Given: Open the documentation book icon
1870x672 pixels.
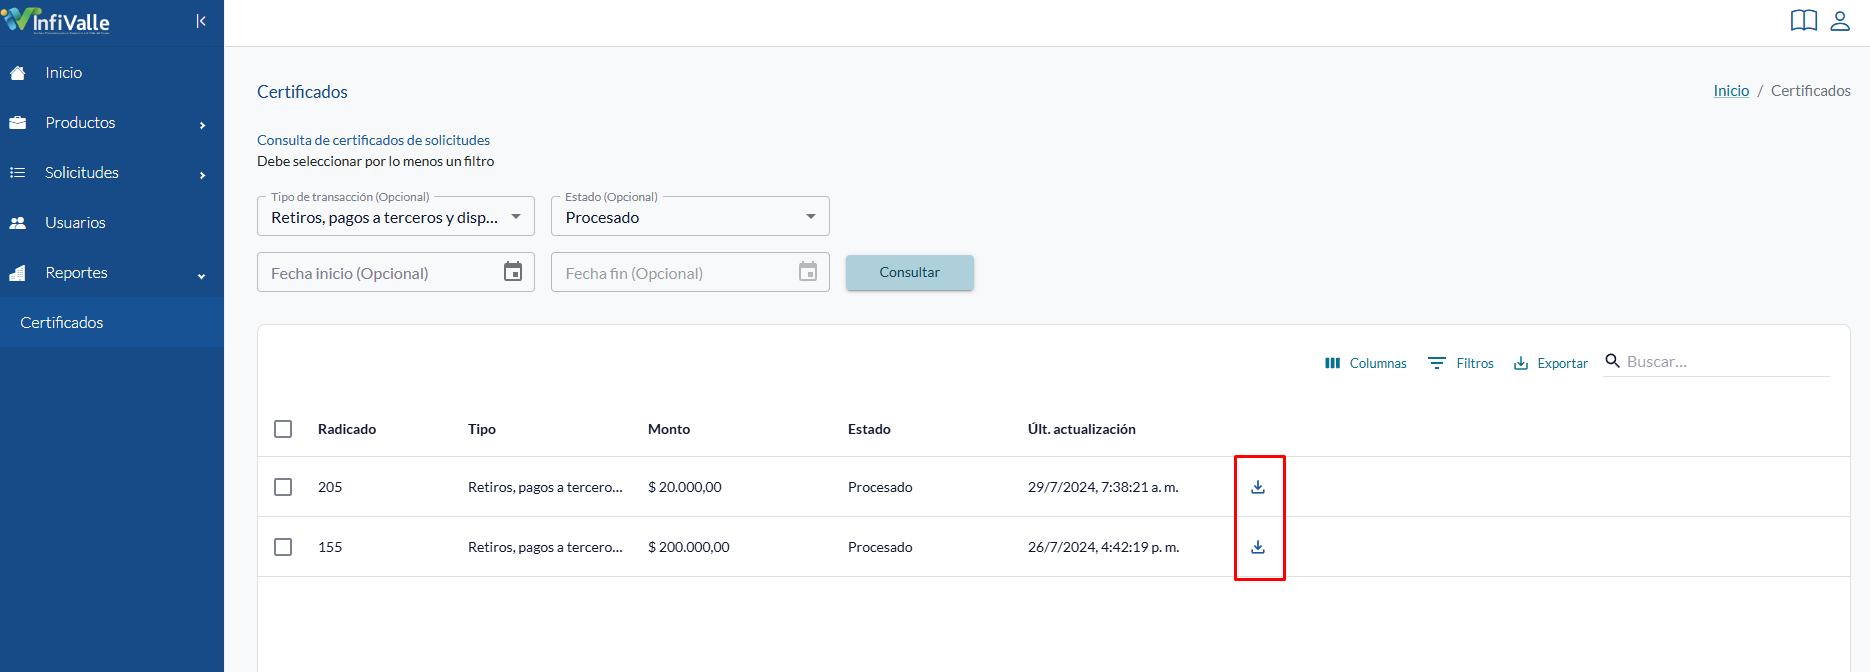Looking at the screenshot, I should coord(1804,21).
